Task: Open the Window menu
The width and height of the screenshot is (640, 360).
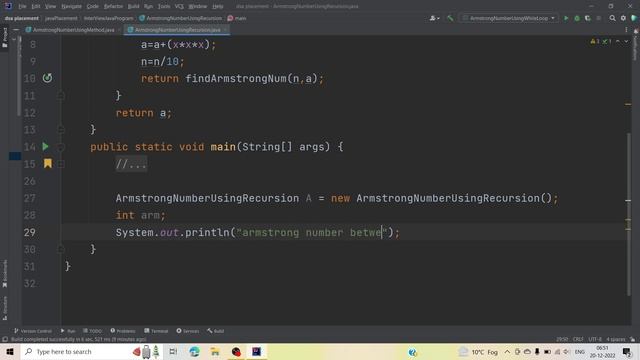Action: tap(198, 6)
